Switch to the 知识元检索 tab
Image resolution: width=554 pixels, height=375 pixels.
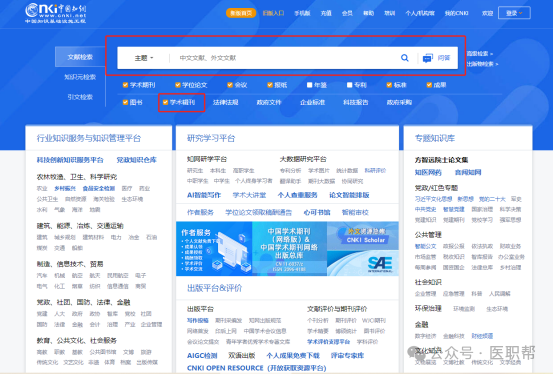80,77
